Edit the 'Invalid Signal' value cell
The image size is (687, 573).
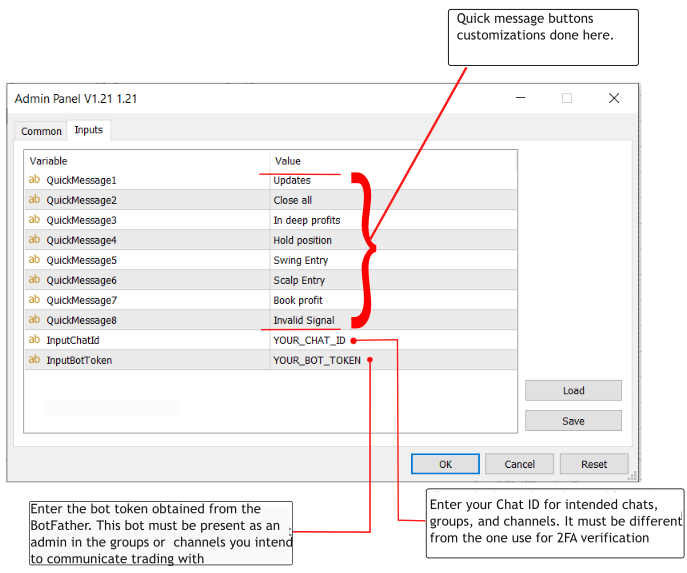[393, 320]
